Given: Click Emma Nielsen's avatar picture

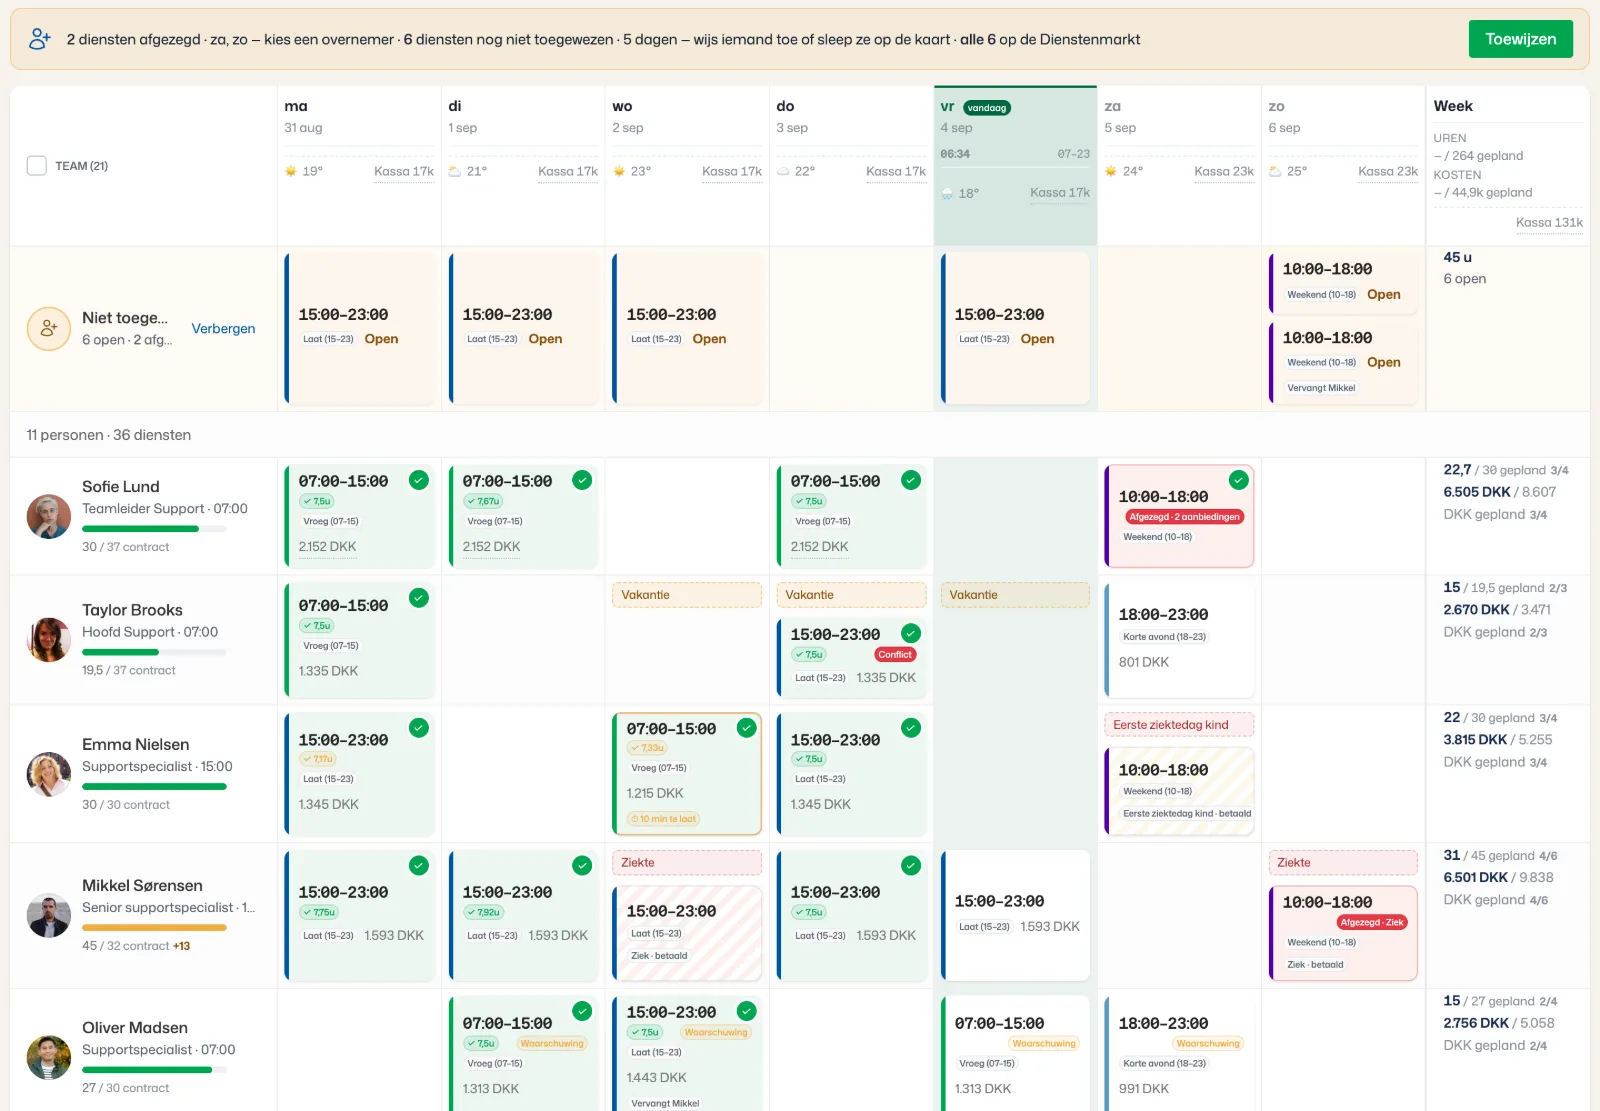Looking at the screenshot, I should click(48, 774).
